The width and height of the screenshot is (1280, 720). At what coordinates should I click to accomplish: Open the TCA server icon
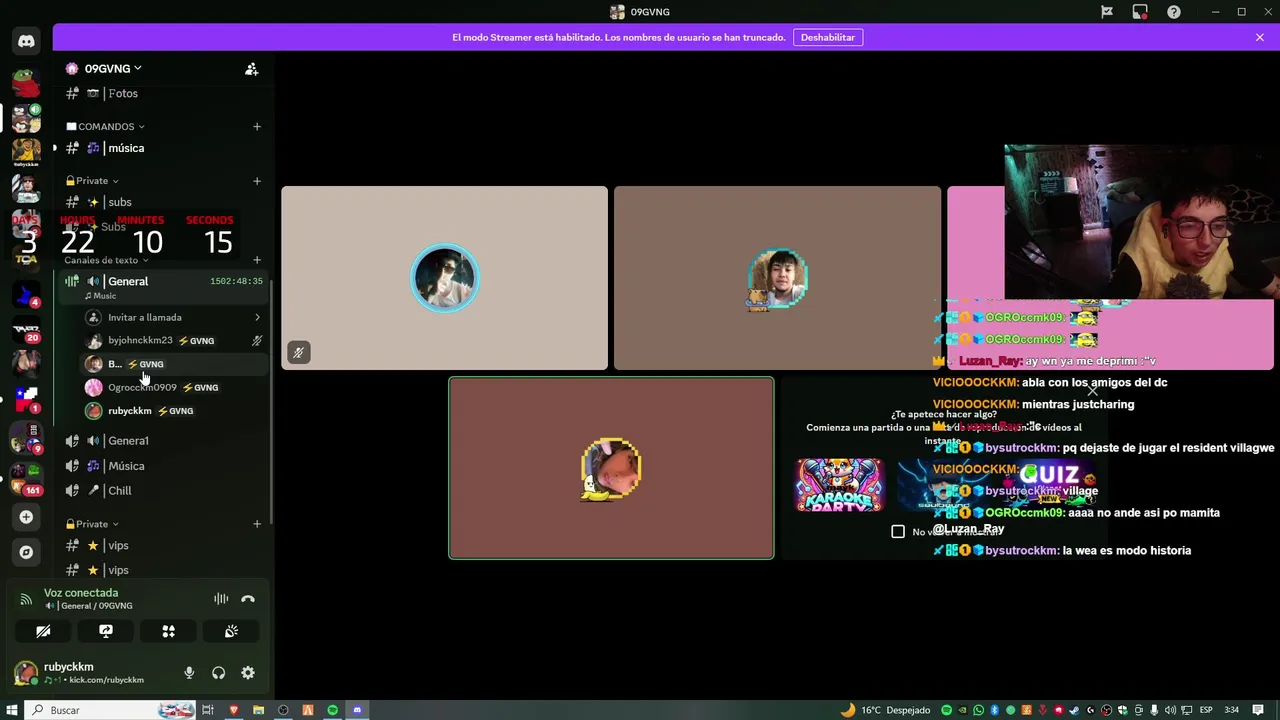(x=26, y=257)
